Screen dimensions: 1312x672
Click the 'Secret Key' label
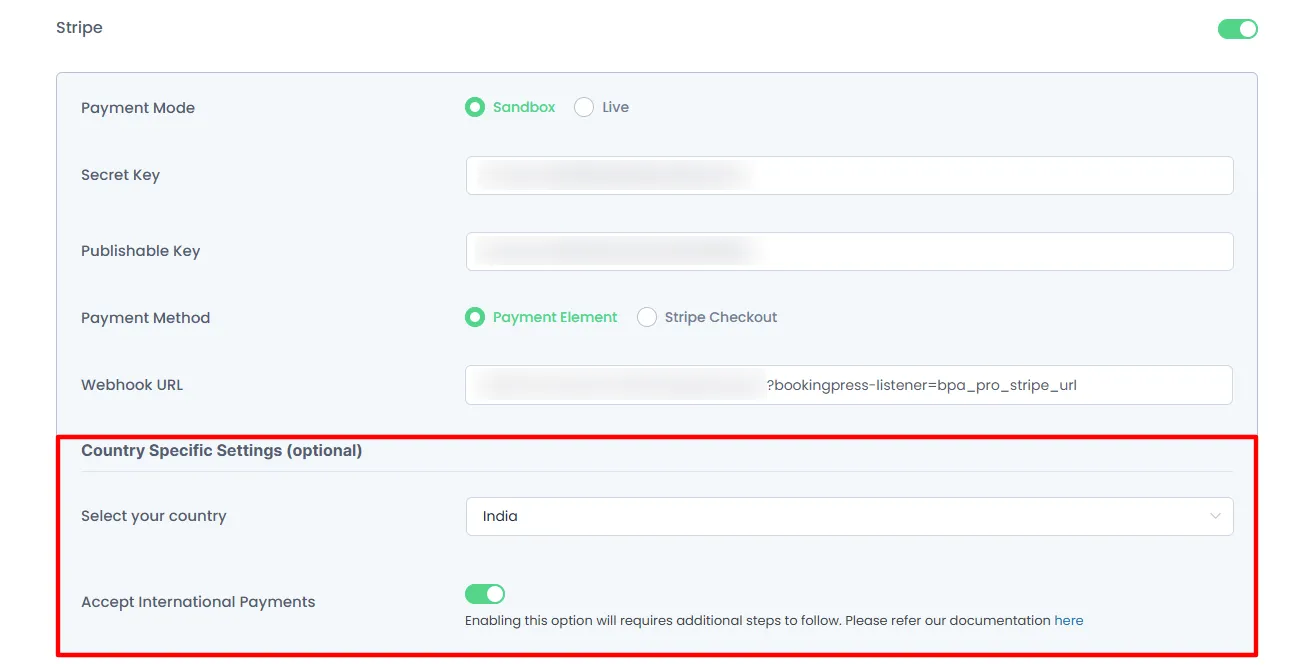point(120,175)
